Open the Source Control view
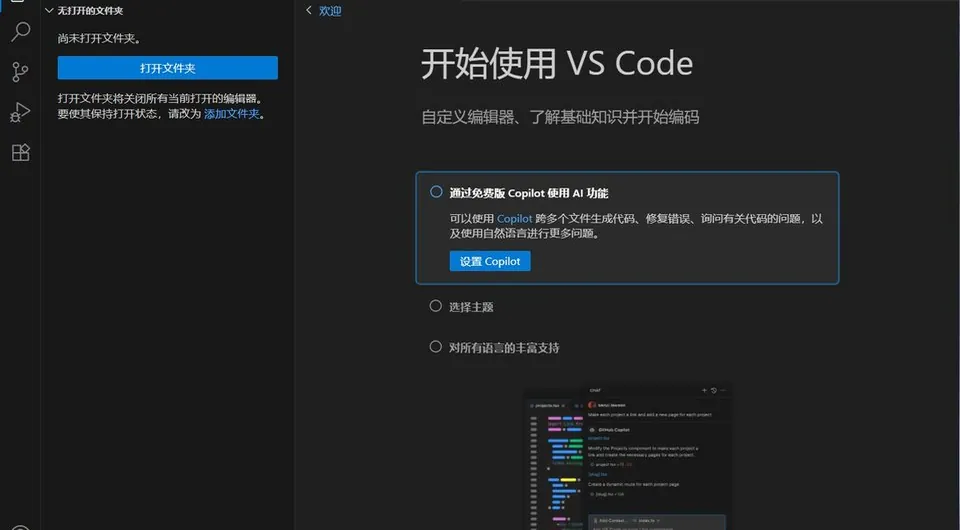The width and height of the screenshot is (960, 530). tap(20, 72)
